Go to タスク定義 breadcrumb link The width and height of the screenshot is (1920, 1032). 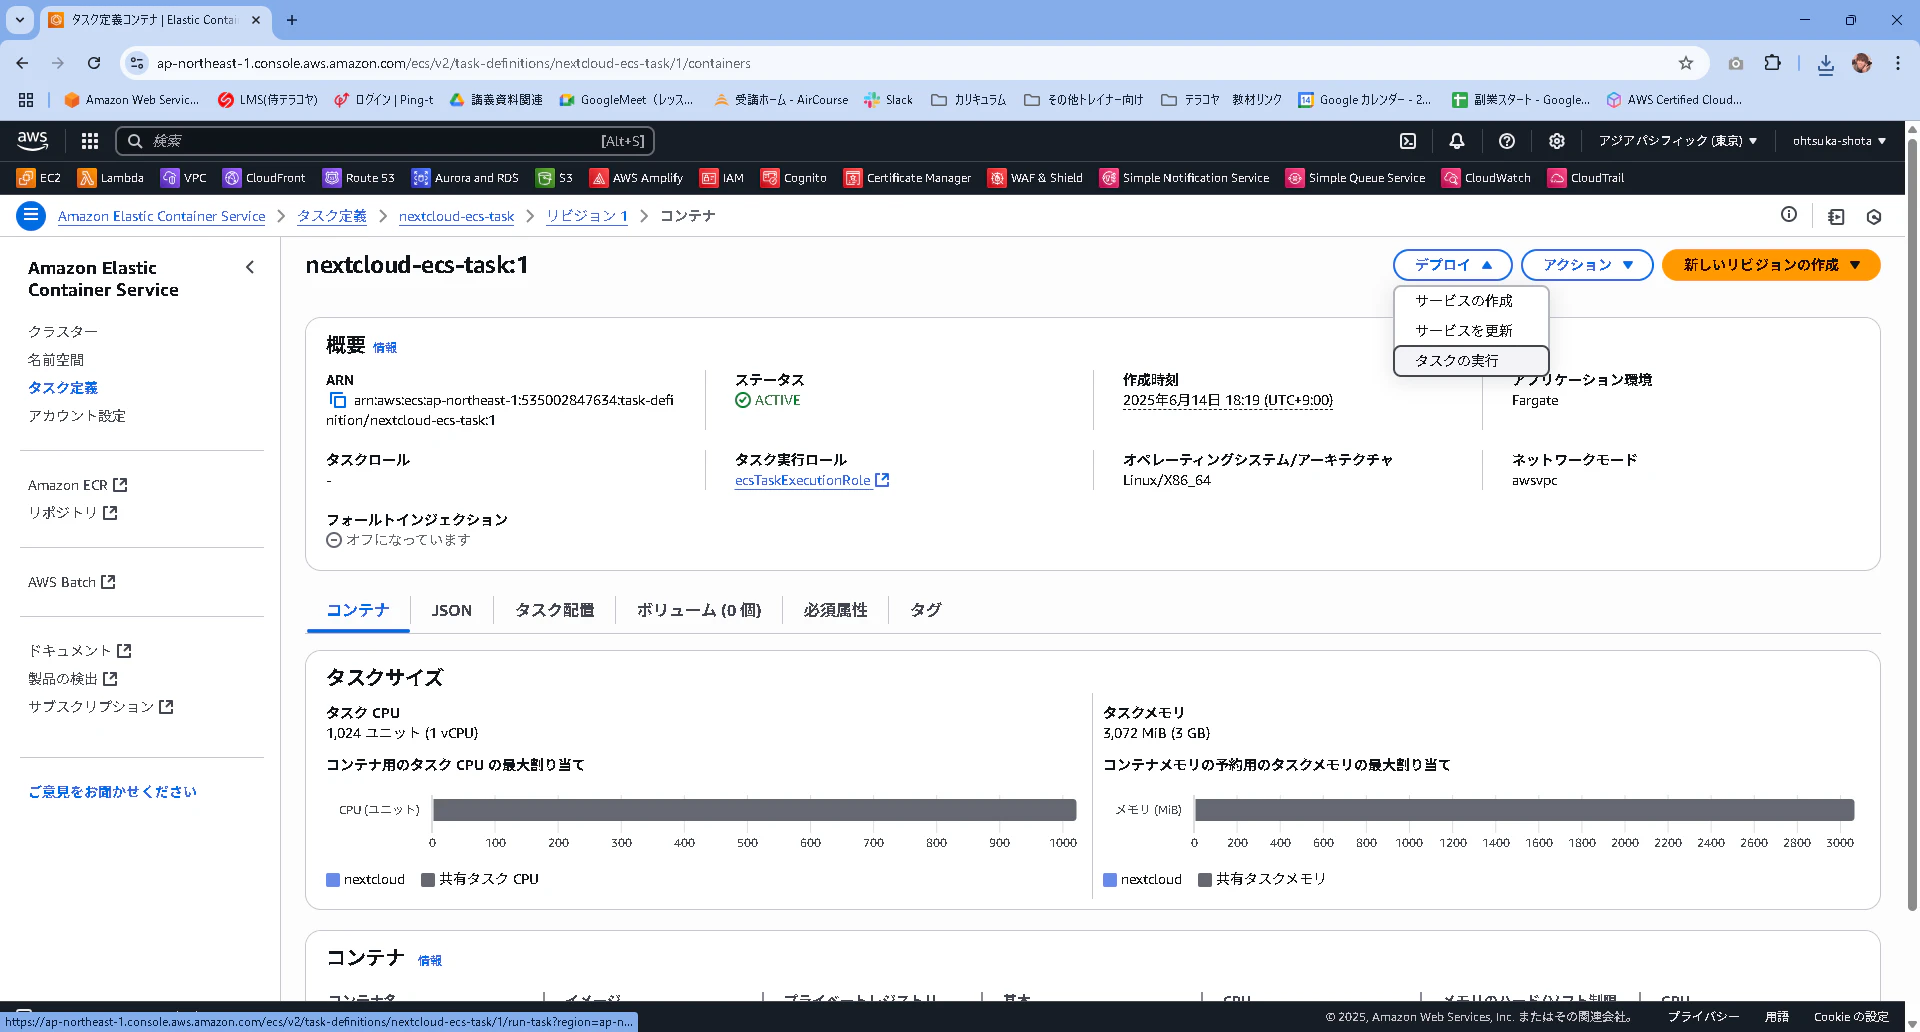(x=332, y=216)
